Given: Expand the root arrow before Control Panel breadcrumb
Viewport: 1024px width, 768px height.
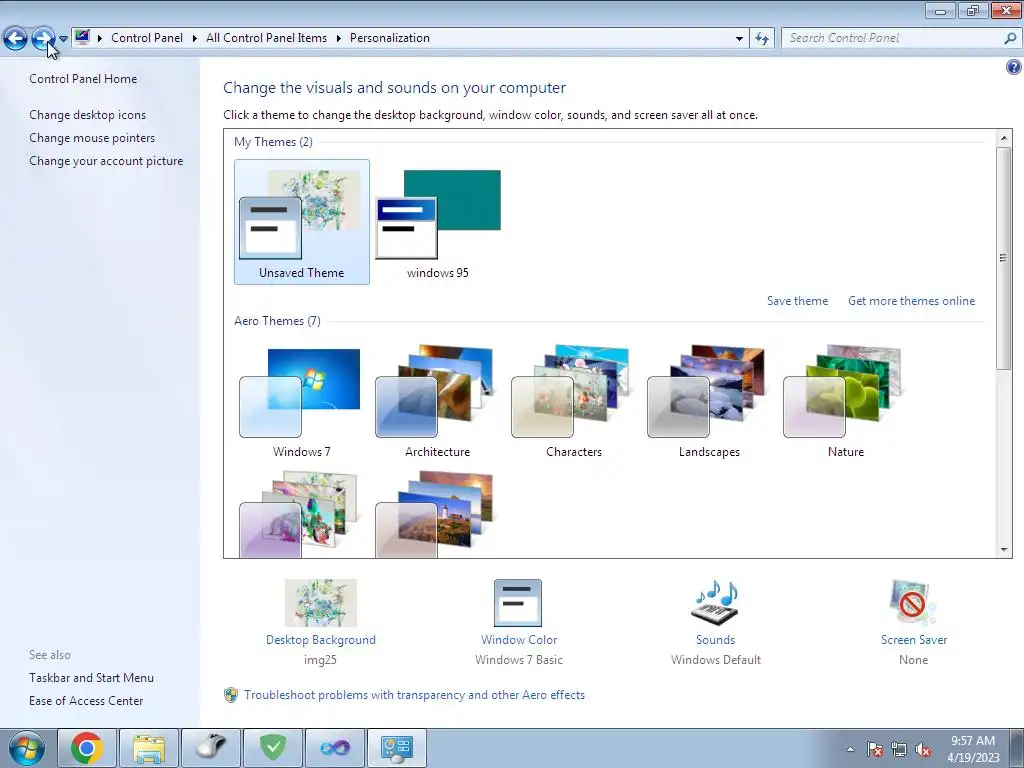Looking at the screenshot, I should tap(99, 38).
